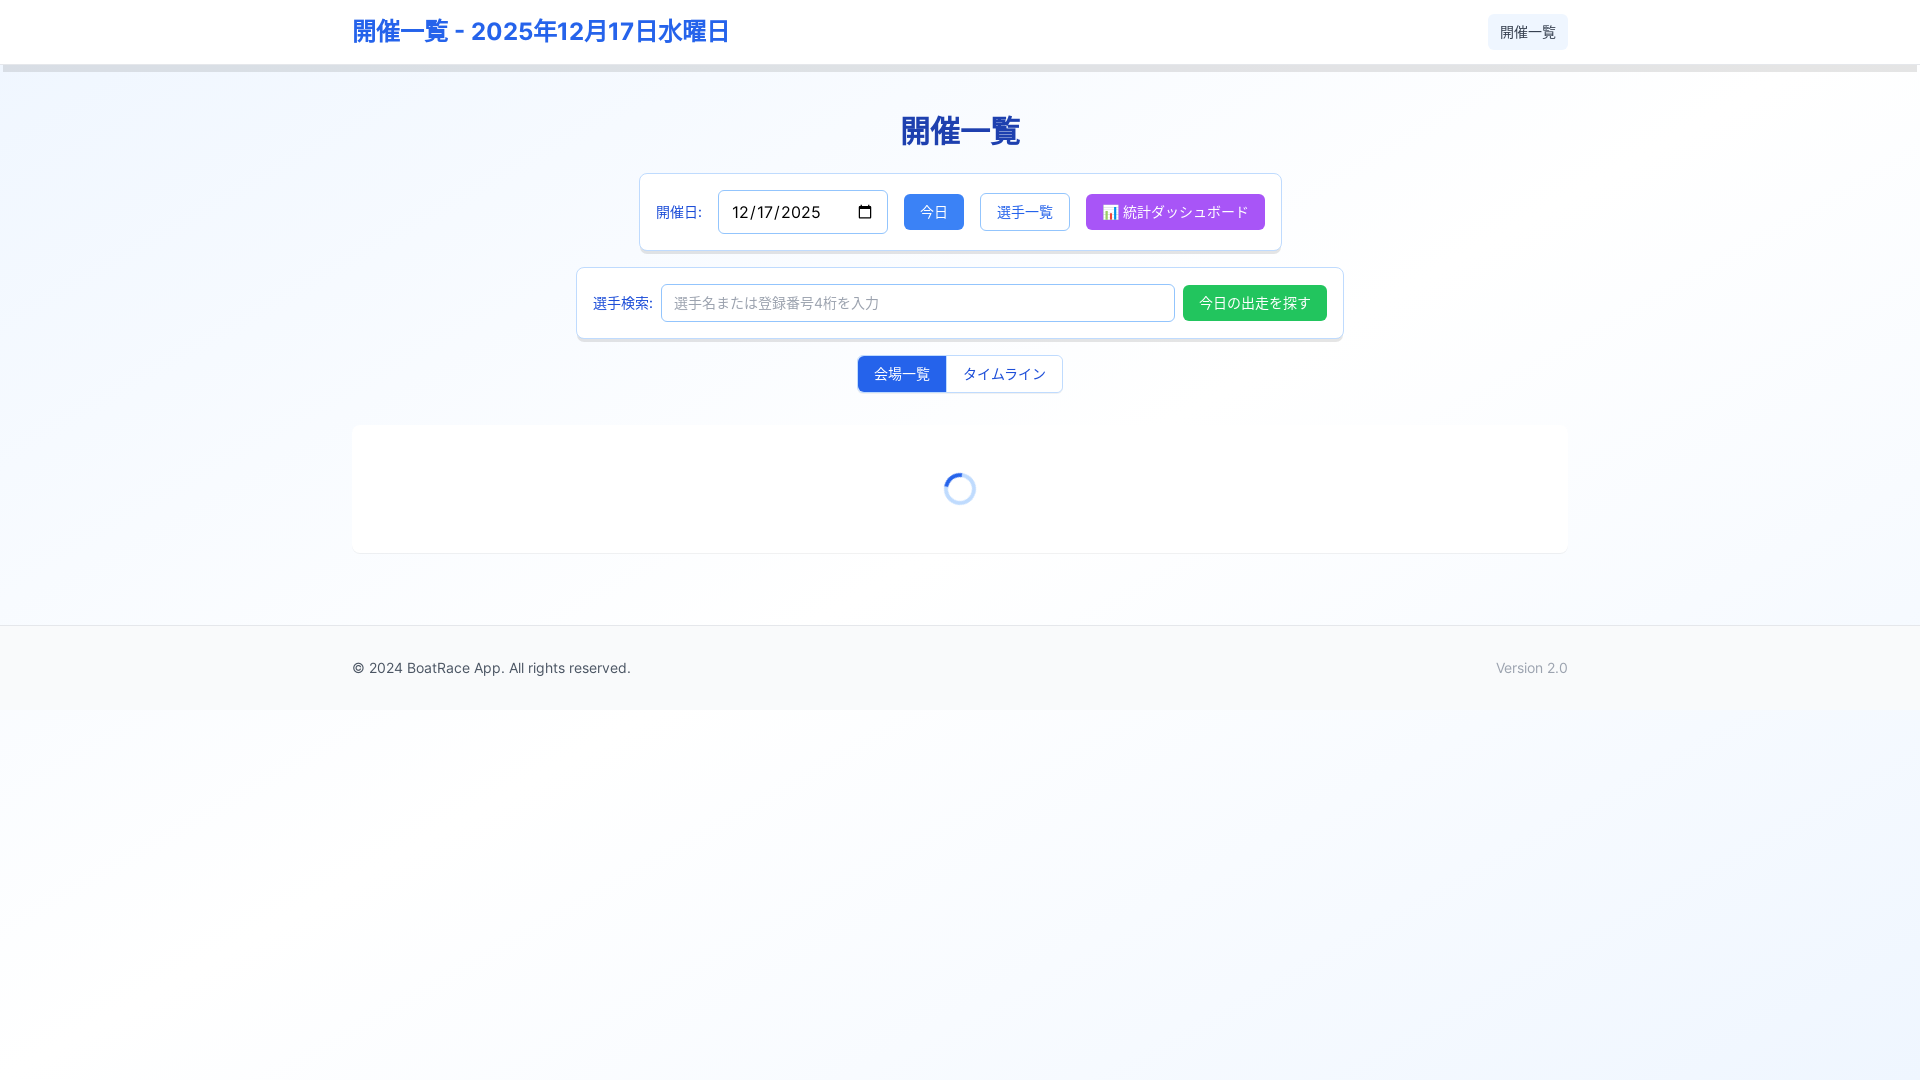Click the 開催日 label
1920x1080 pixels.
(x=678, y=212)
